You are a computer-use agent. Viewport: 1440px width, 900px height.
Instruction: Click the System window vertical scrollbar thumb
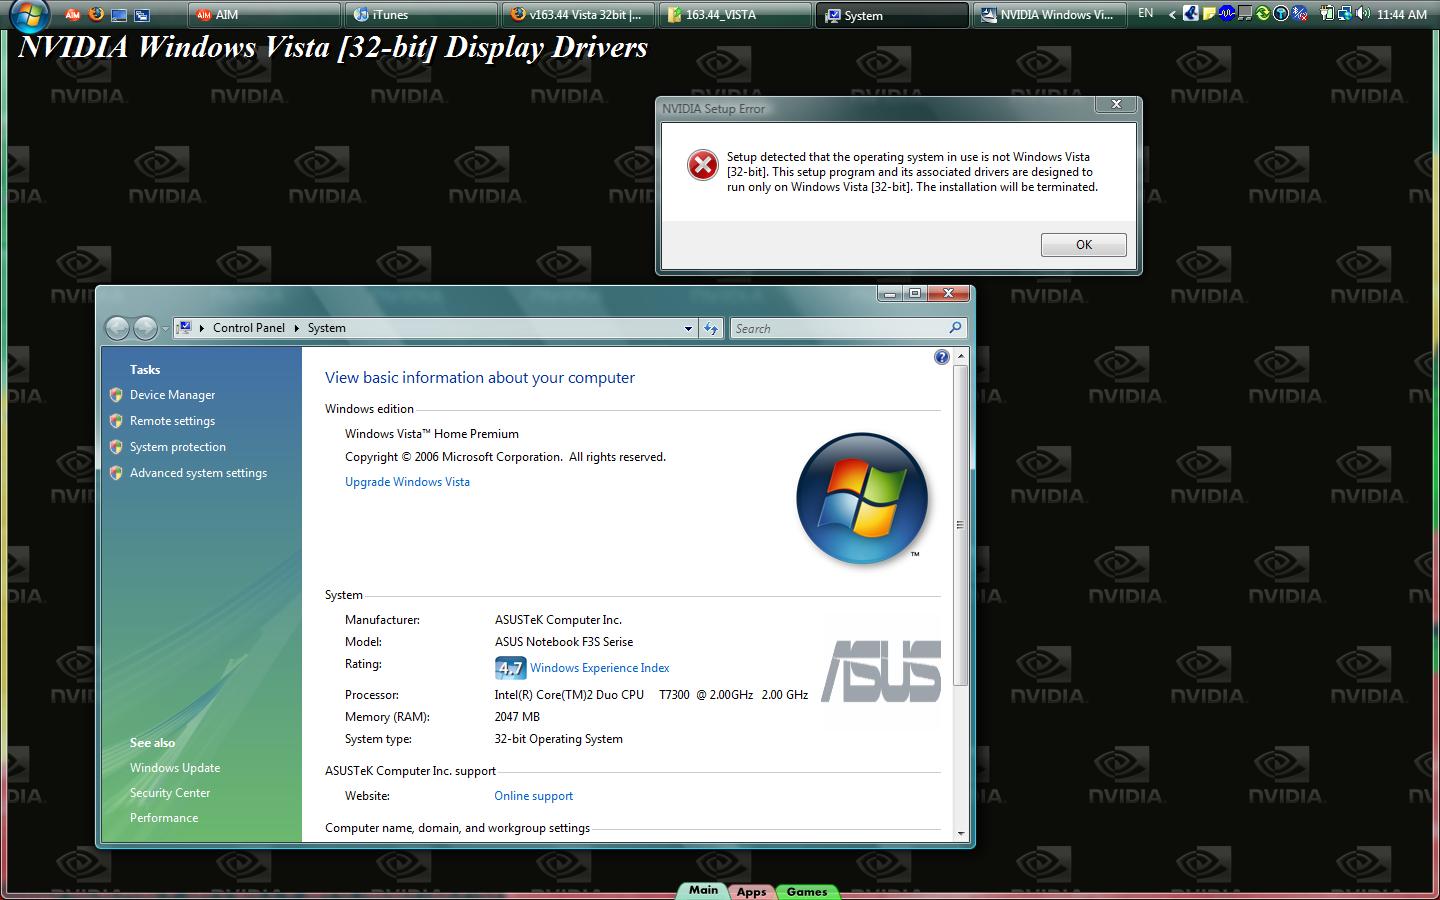pos(961,525)
